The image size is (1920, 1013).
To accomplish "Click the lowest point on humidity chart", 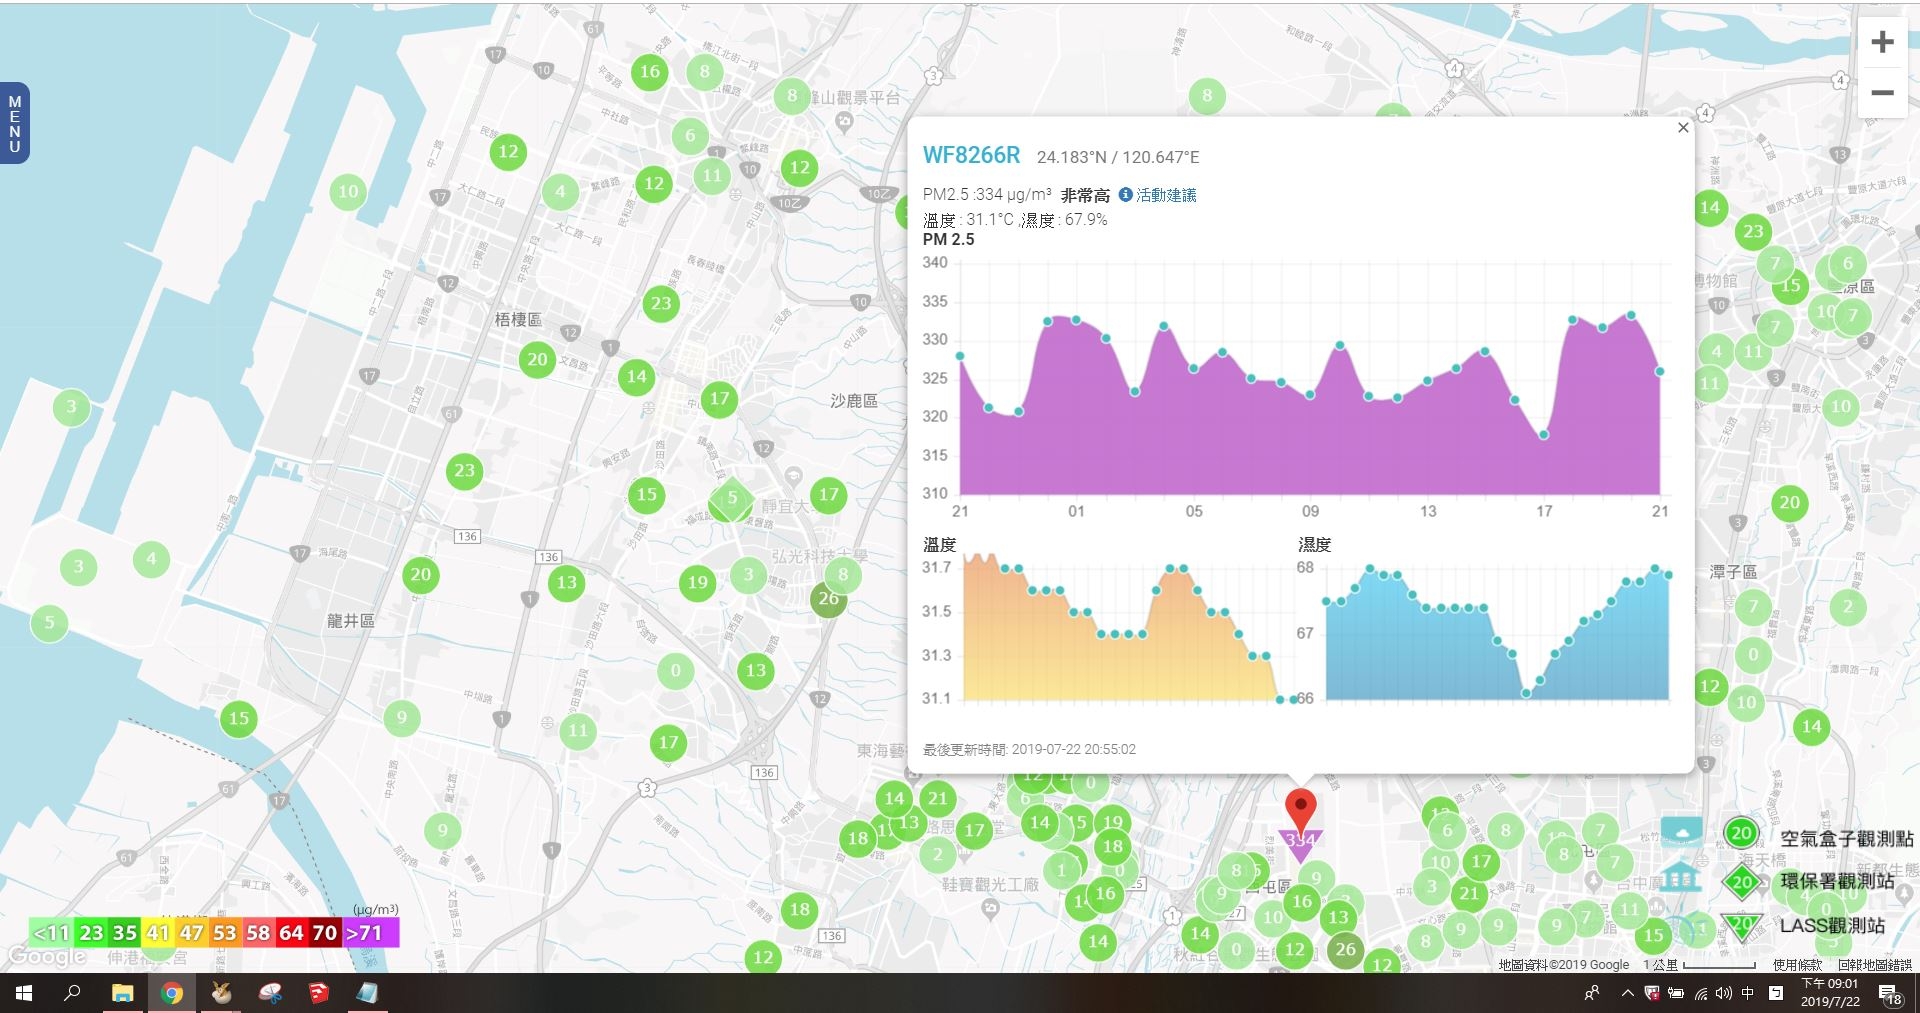I will pos(1526,693).
